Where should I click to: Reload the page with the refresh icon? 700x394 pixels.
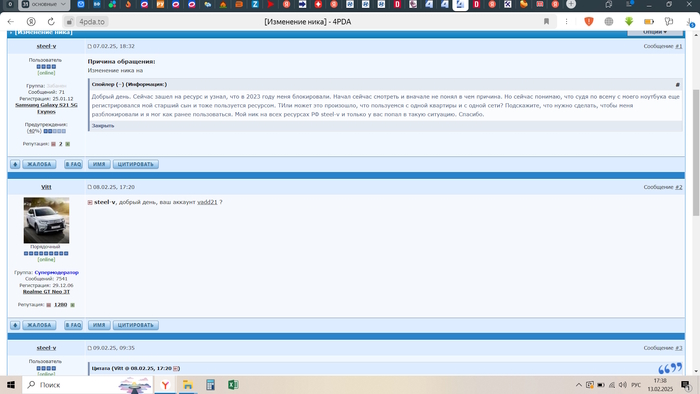tap(51, 21)
